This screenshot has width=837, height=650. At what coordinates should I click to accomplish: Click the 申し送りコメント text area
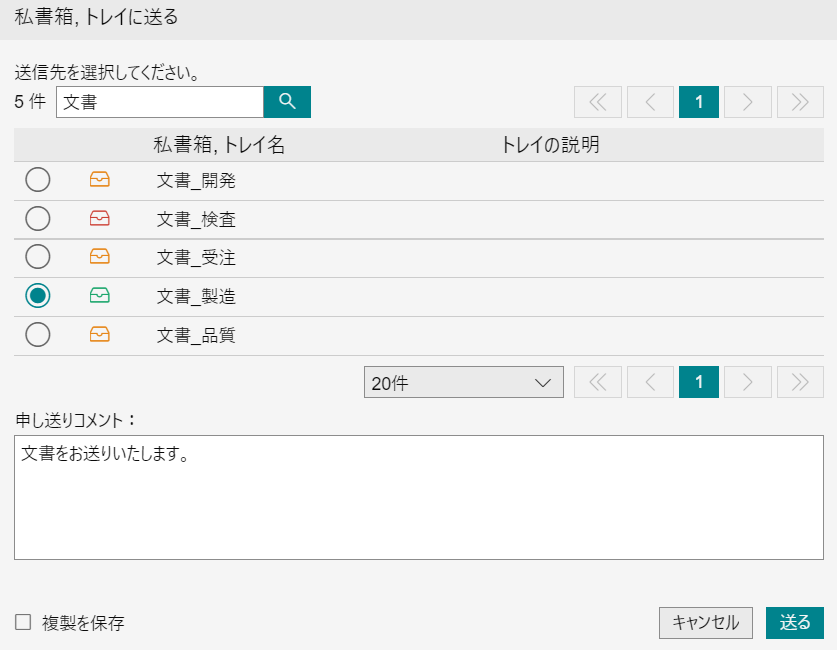419,497
